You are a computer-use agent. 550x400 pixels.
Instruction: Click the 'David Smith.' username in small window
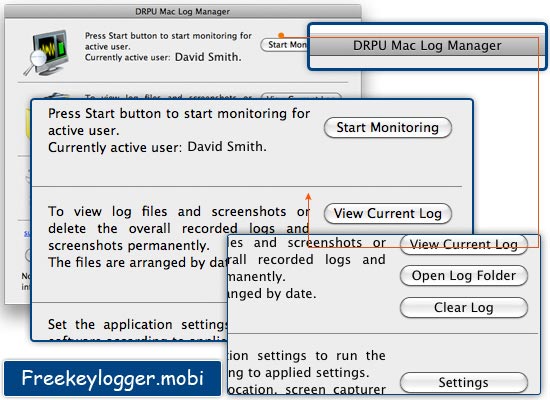208,57
